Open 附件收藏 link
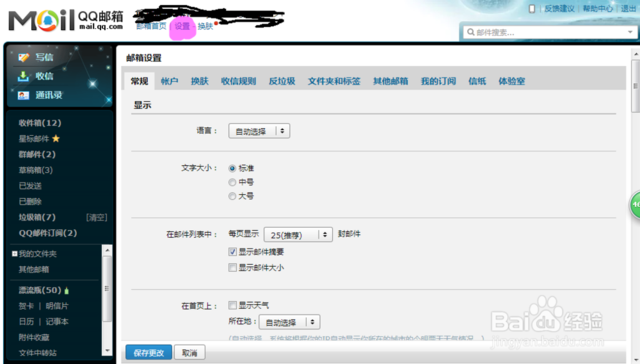Screen dimensions: 640x364 coord(34,337)
